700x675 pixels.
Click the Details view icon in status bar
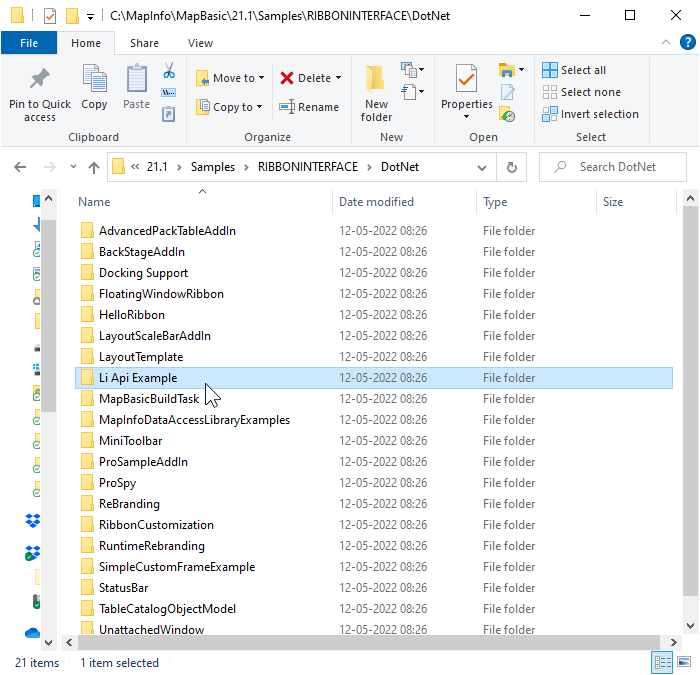662,662
